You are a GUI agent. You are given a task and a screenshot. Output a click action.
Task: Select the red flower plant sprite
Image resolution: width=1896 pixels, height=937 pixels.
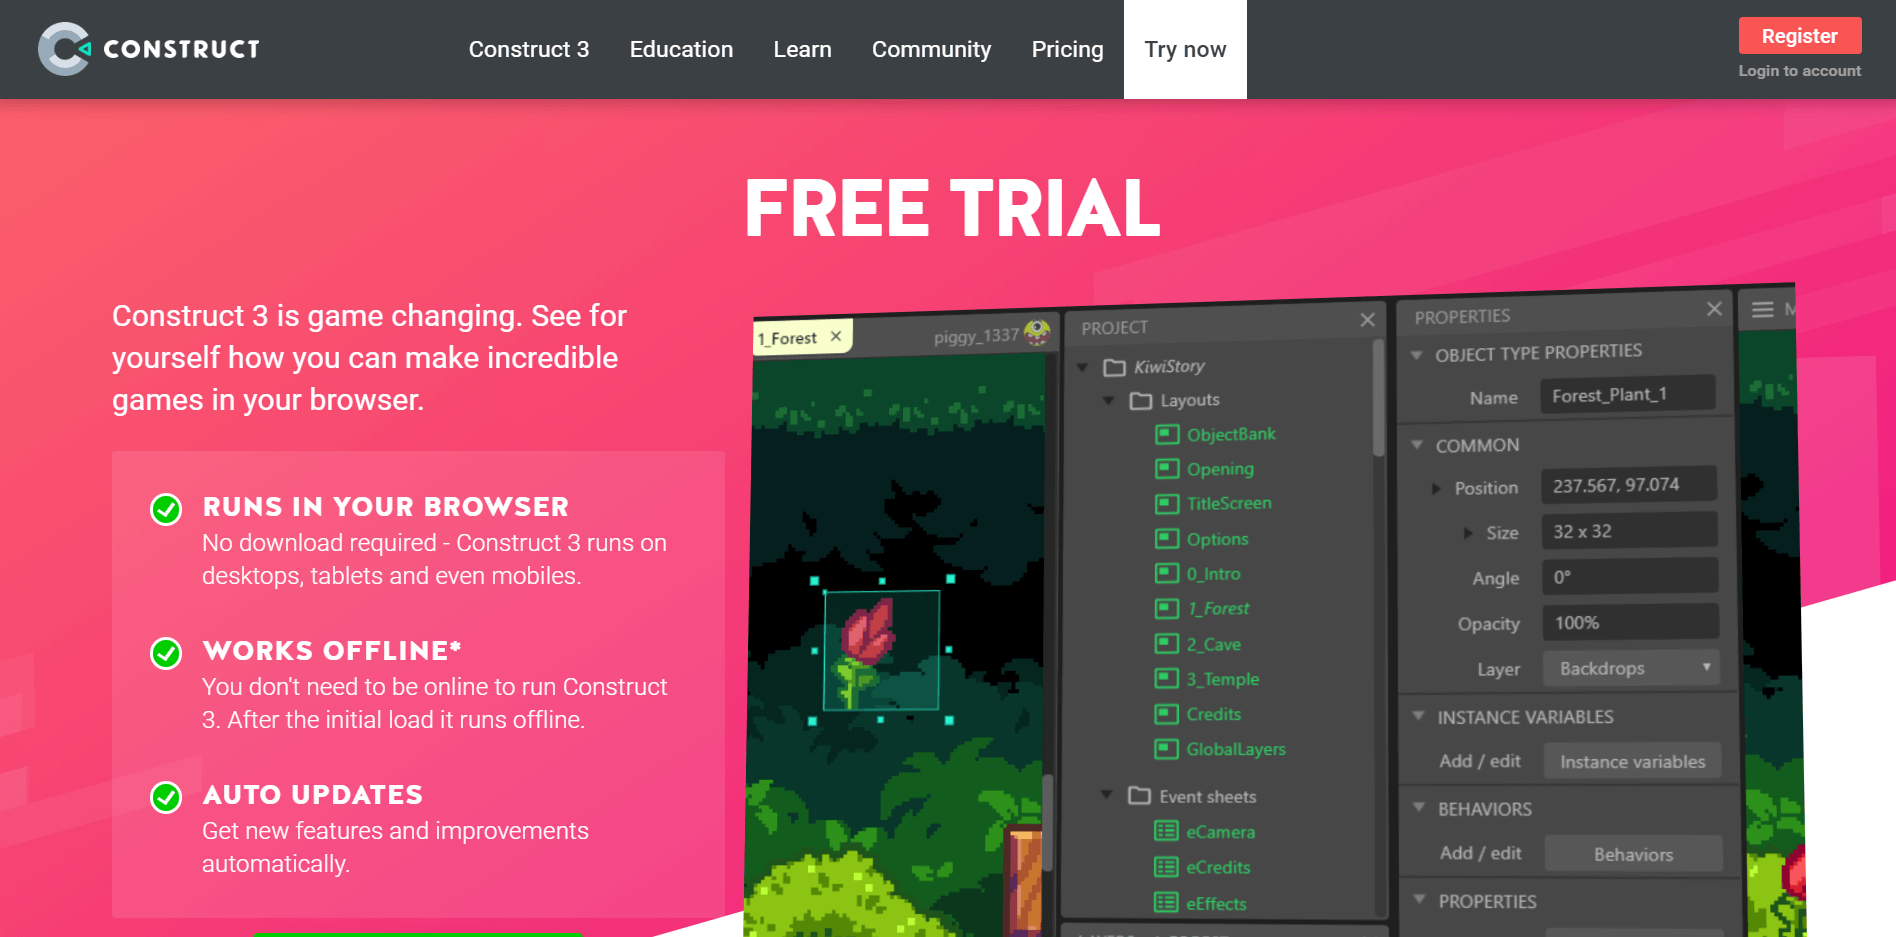[880, 650]
